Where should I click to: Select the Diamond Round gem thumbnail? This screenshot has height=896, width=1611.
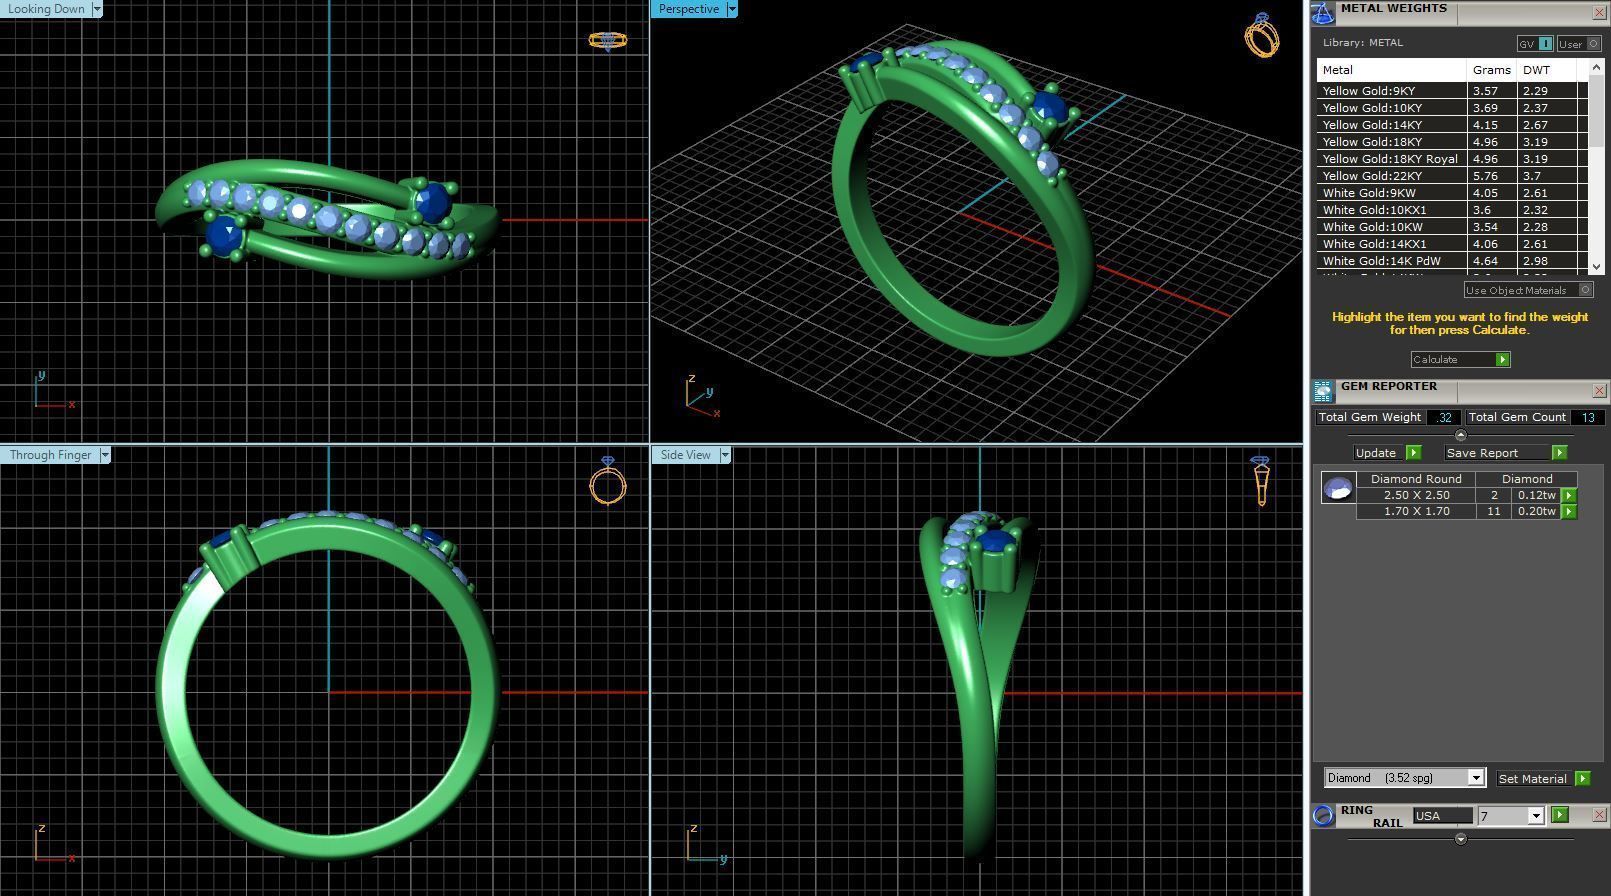(1338, 488)
